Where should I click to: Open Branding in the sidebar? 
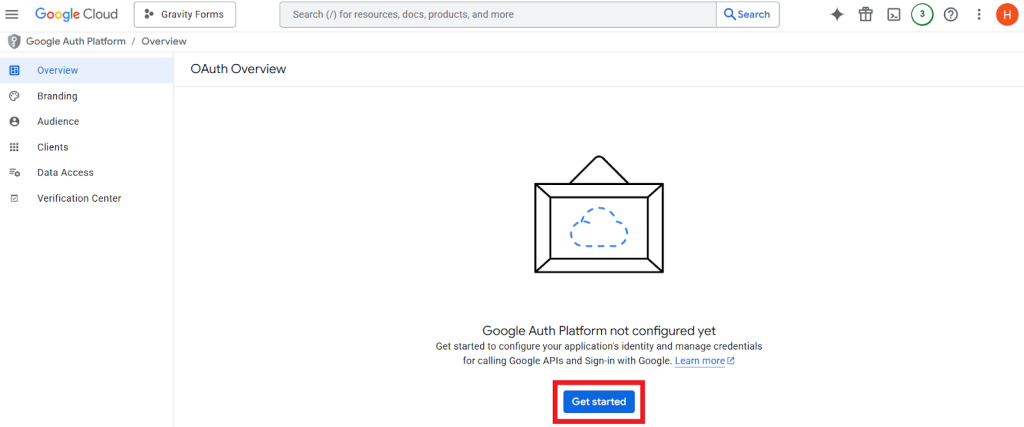click(x=86, y=96)
